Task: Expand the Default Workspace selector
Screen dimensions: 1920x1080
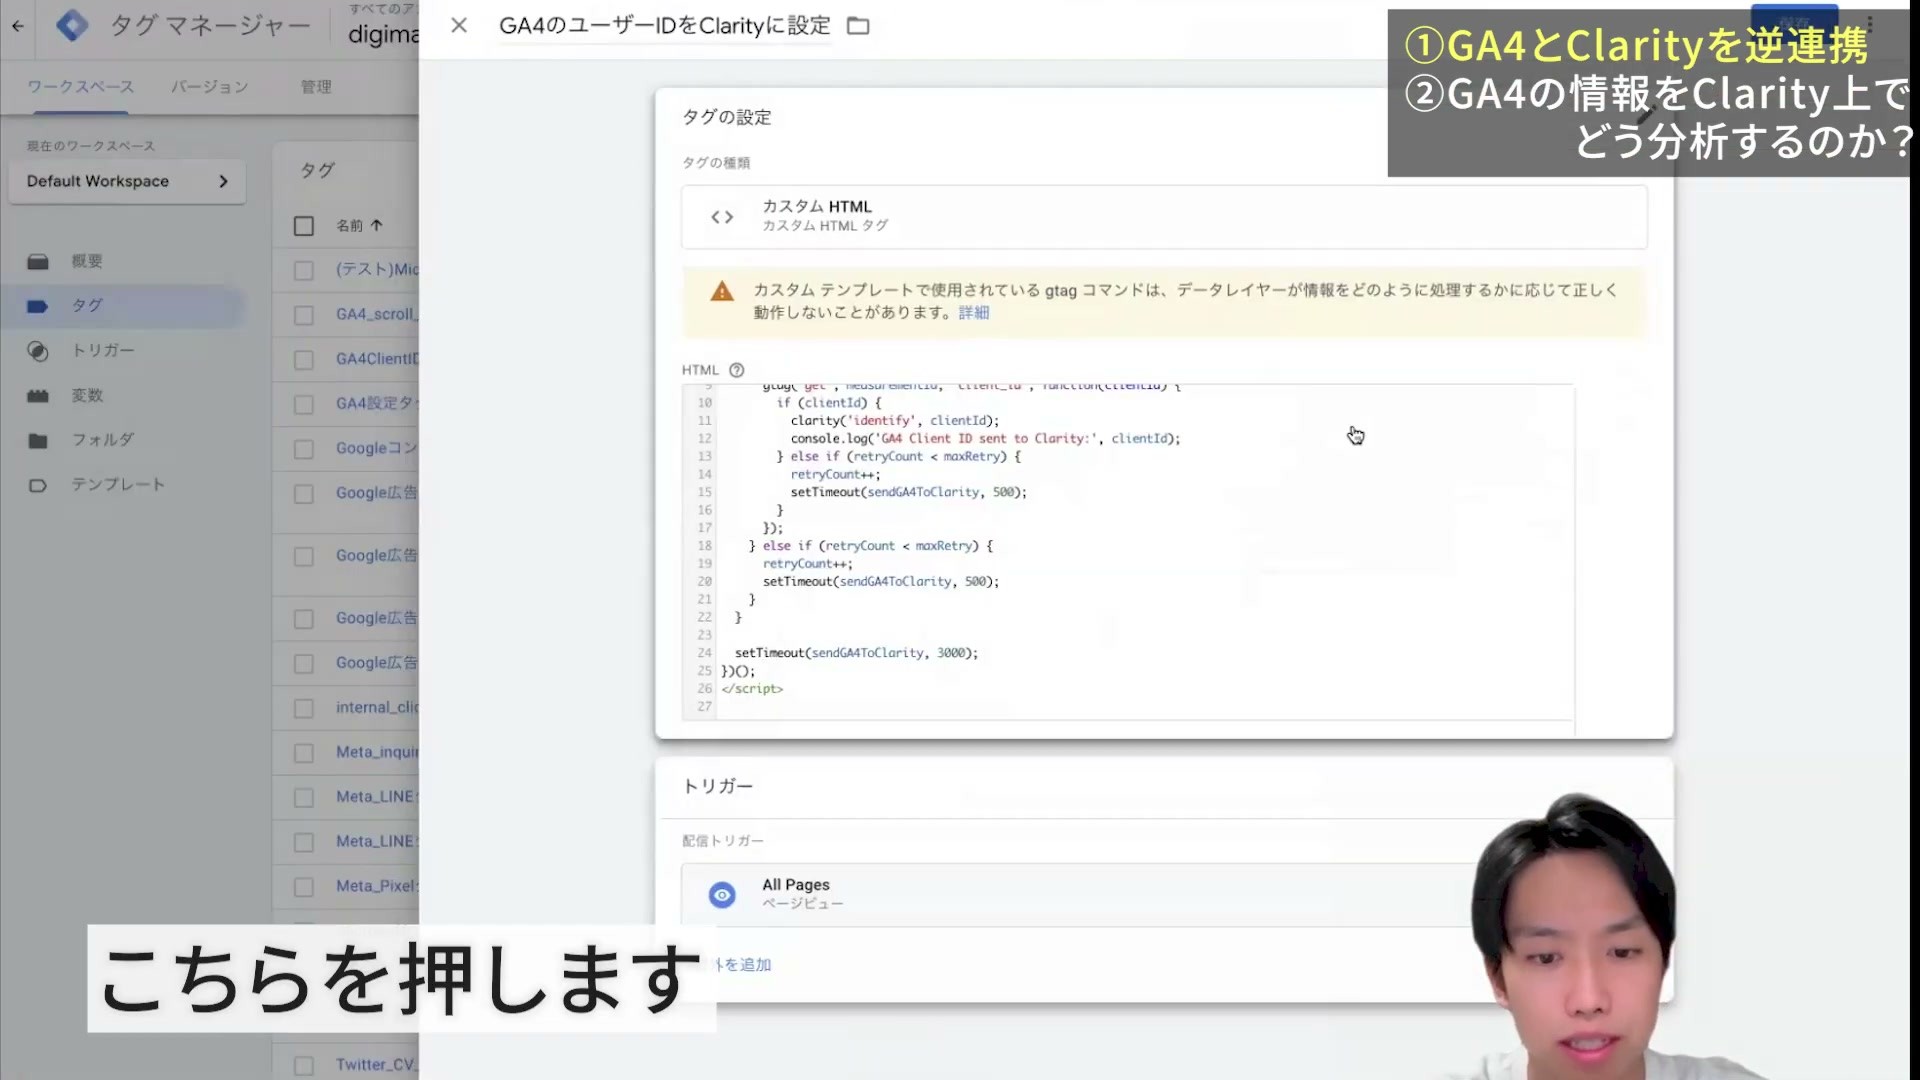Action: point(127,181)
